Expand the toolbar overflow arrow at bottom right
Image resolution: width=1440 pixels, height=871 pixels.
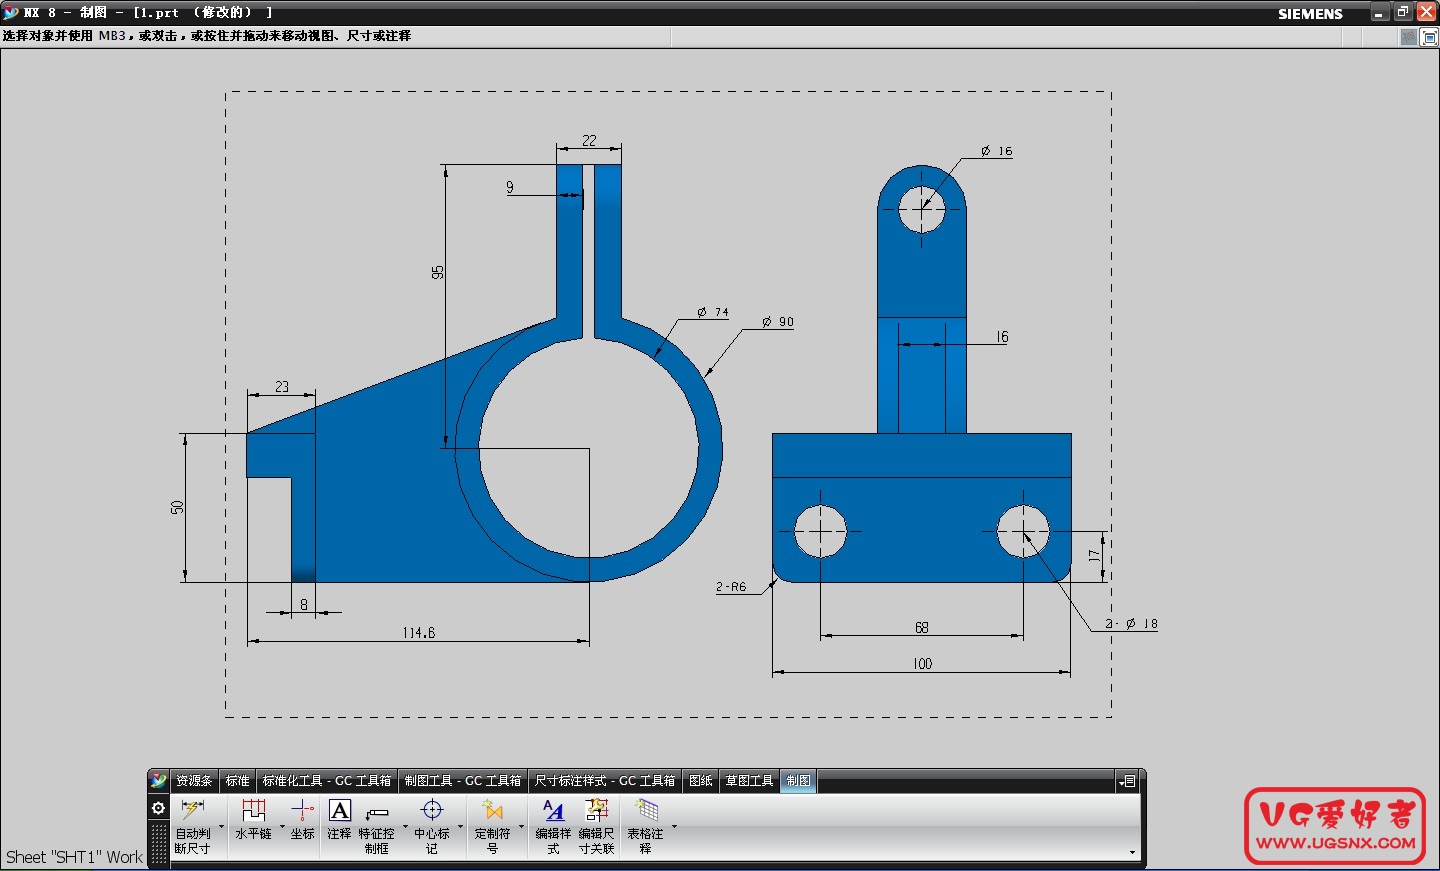(x=1132, y=853)
